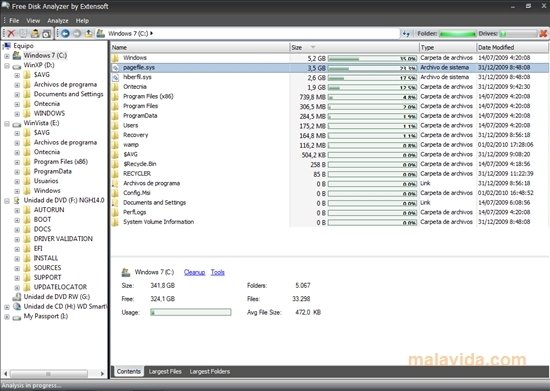Click the Up one level folder icon
The width and height of the screenshot is (550, 391).
(89, 34)
